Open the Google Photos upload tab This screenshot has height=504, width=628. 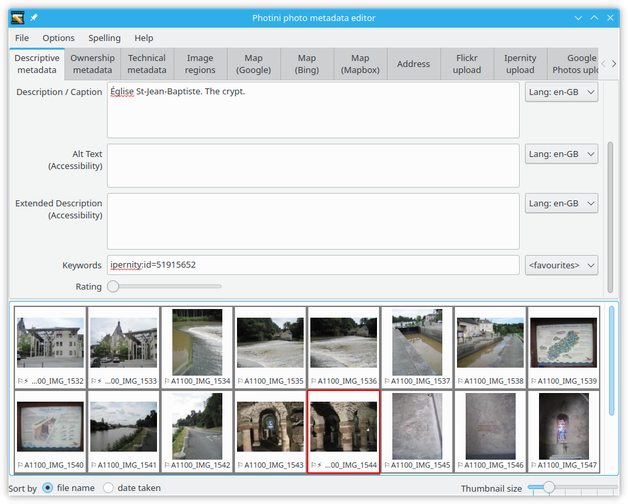pyautogui.click(x=573, y=64)
